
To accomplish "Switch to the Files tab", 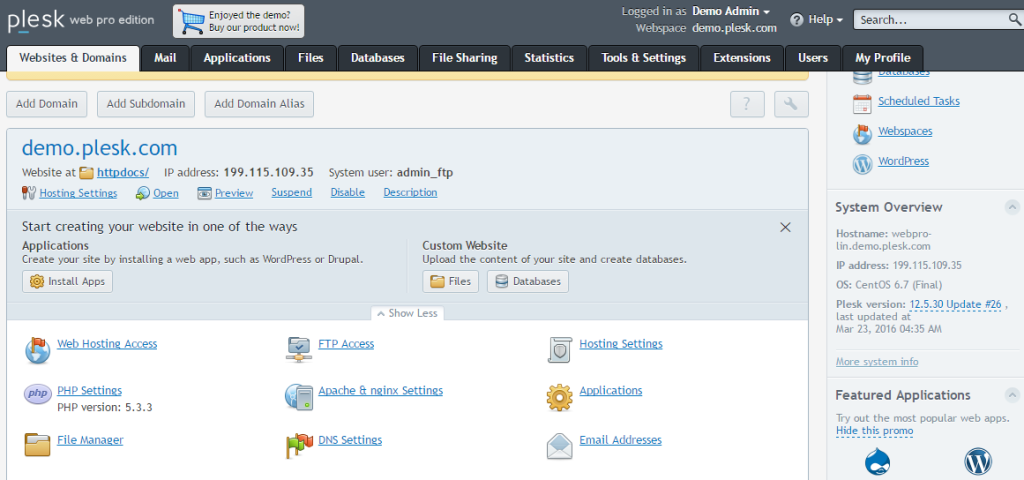I will [x=311, y=58].
